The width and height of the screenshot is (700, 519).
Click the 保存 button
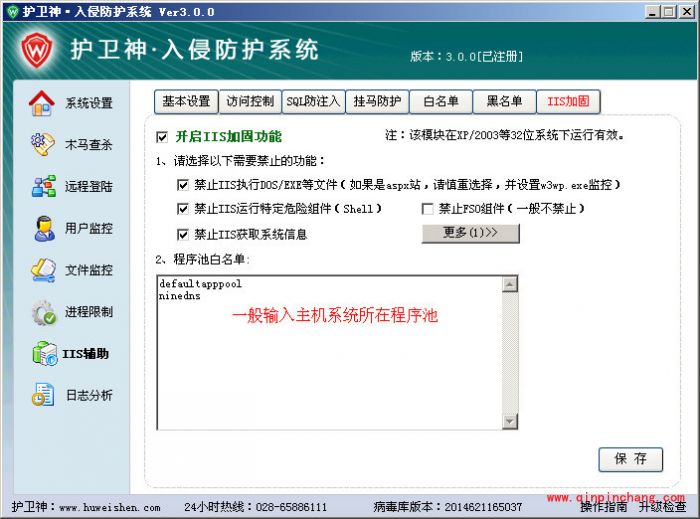tap(630, 459)
